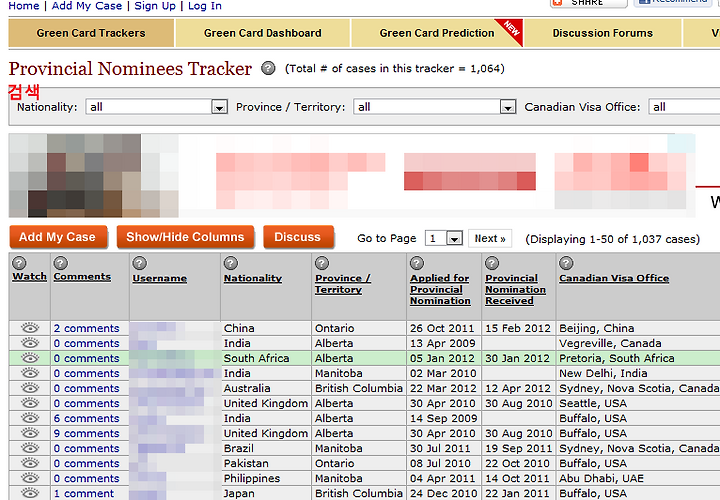This screenshot has height=500, width=720.
Task: Click the '24 Dec 2010' date cell
Action: pyautogui.click(x=444, y=494)
